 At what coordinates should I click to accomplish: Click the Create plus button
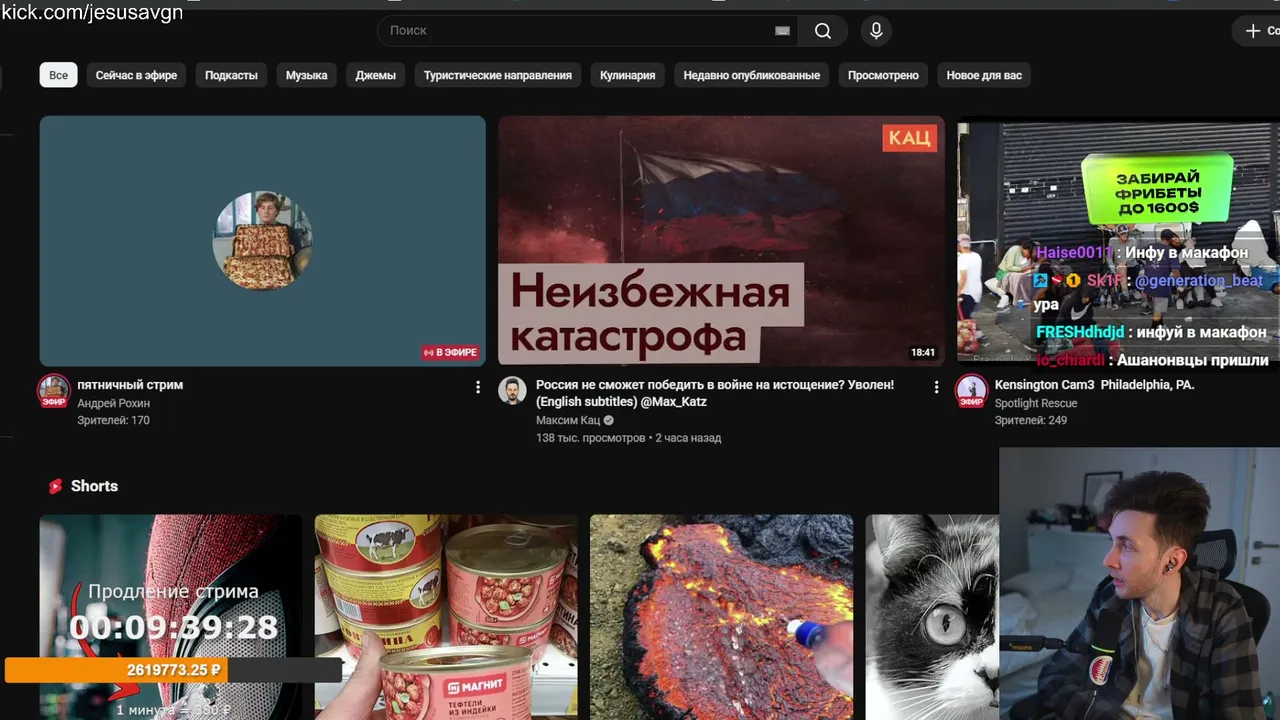1257,31
